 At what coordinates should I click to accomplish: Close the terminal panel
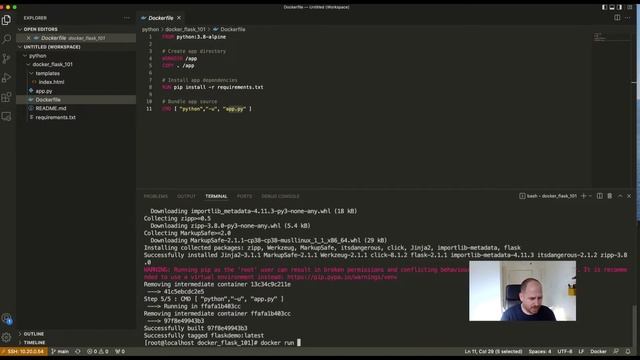point(629,196)
